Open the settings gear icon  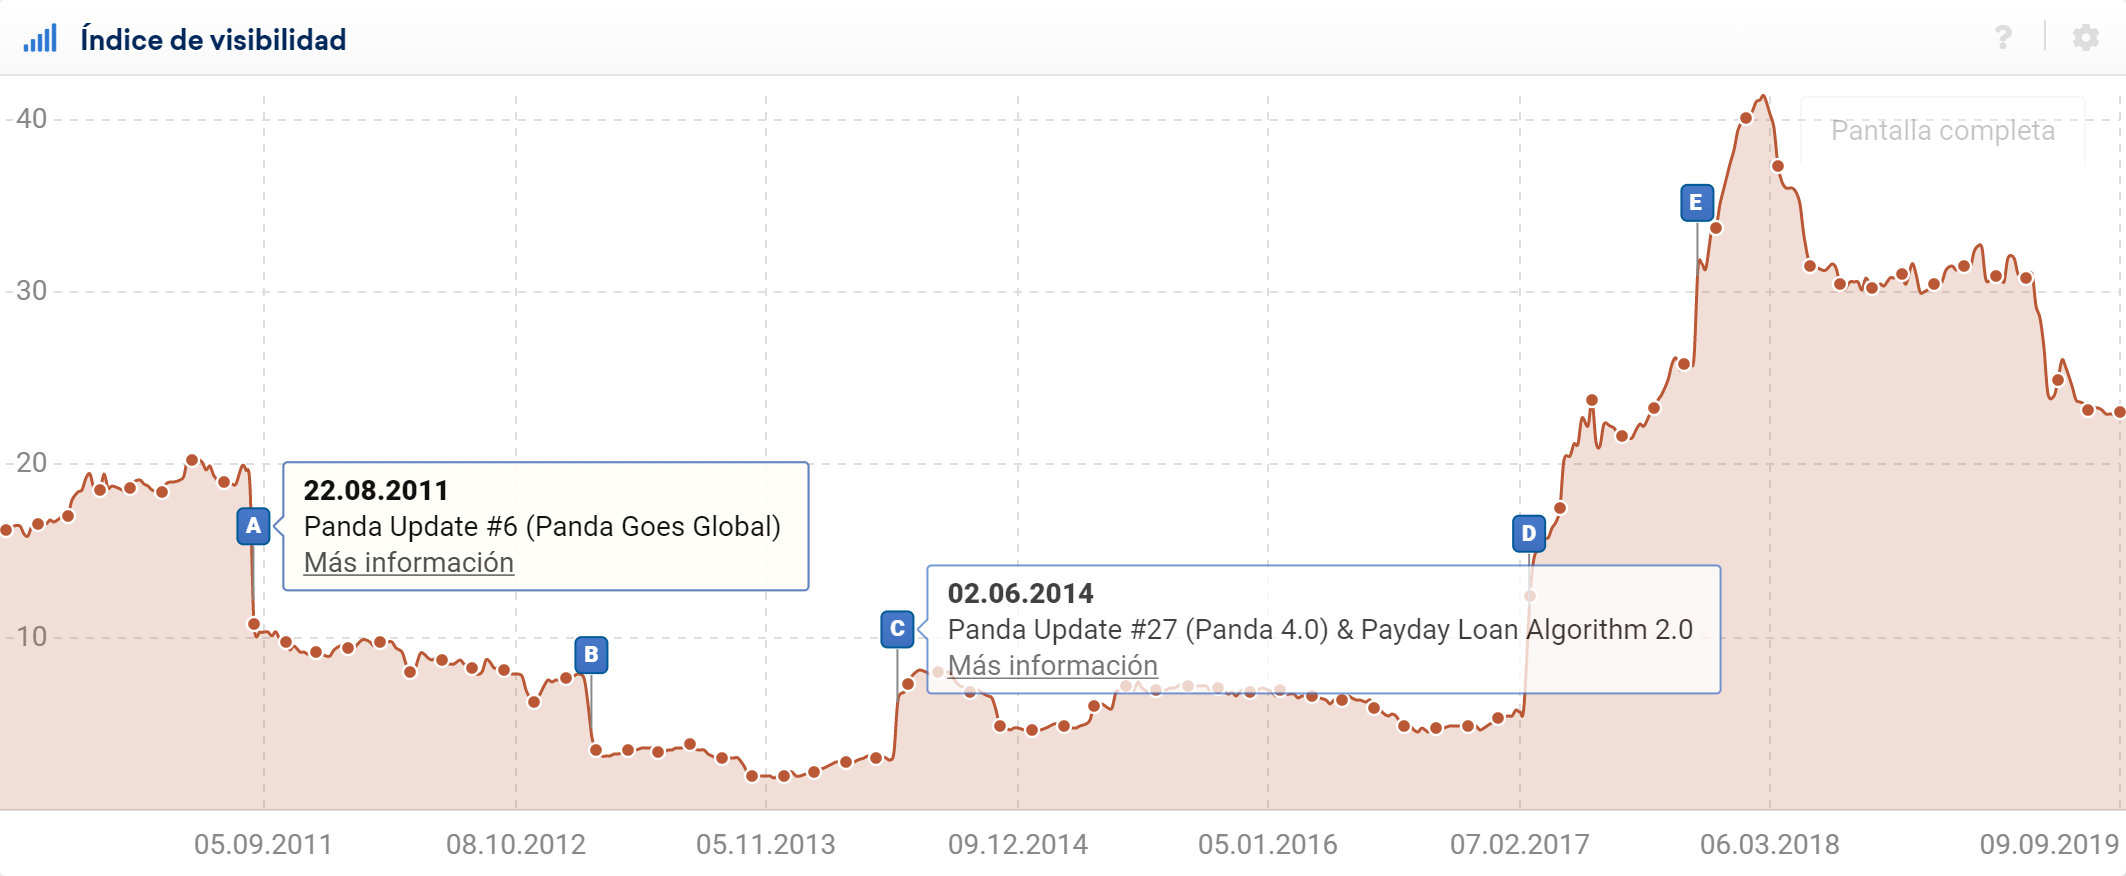2085,38
